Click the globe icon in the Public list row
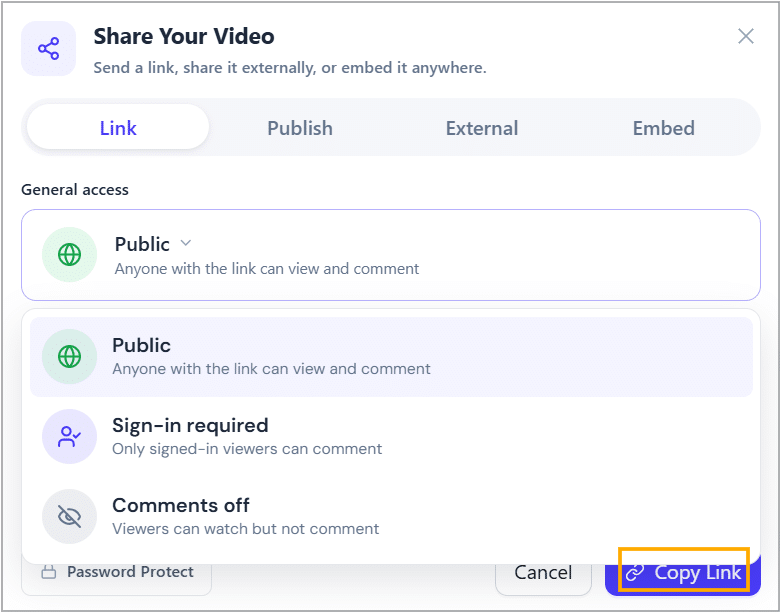Screen dimensions: 780x612 click(x=69, y=356)
